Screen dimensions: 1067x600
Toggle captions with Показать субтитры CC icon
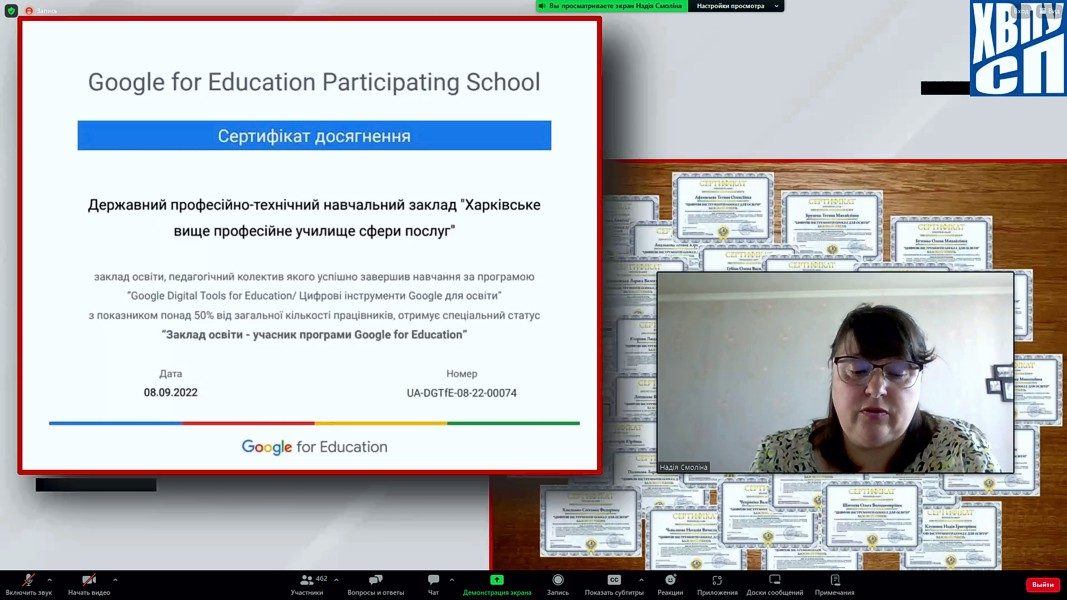click(x=614, y=580)
